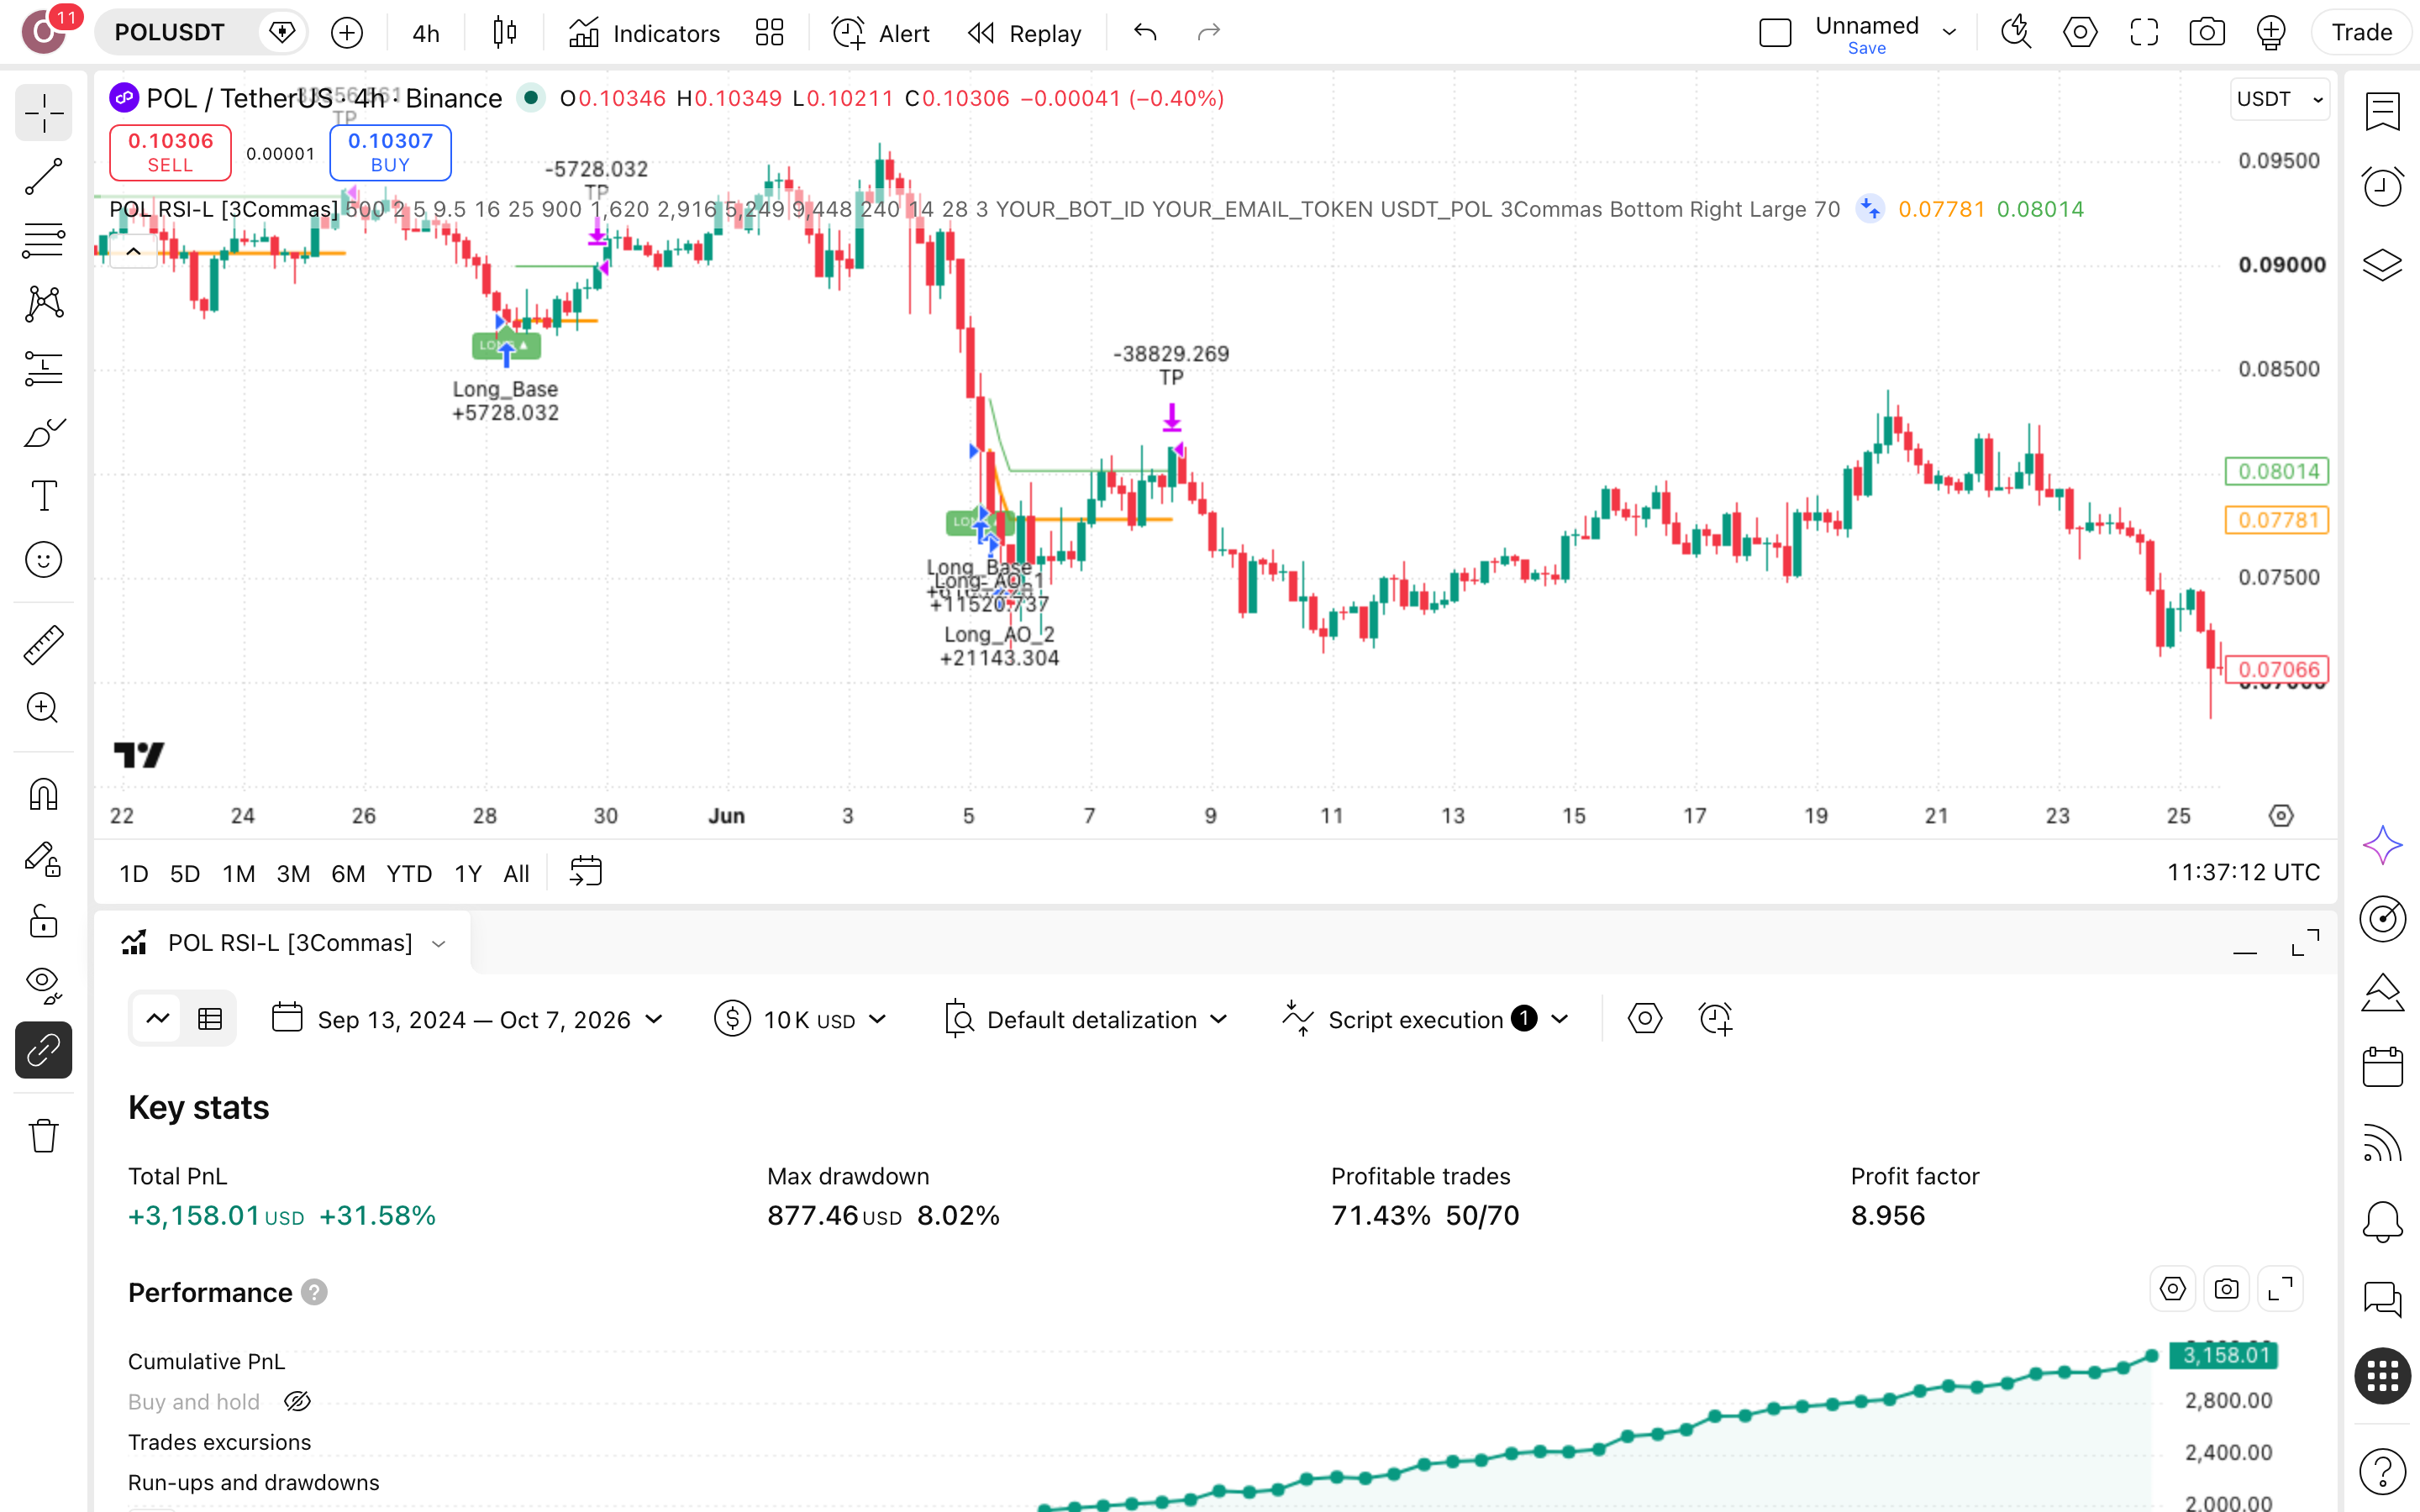
Task: Open the Alert creation dialog
Action: coord(880,33)
